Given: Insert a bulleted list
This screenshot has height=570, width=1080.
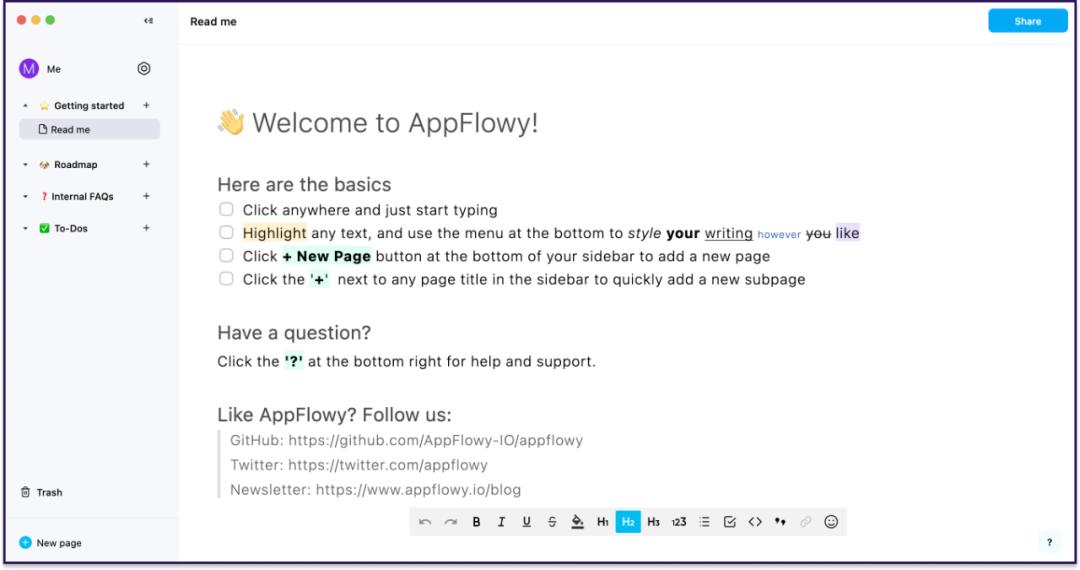Looking at the screenshot, I should [704, 522].
